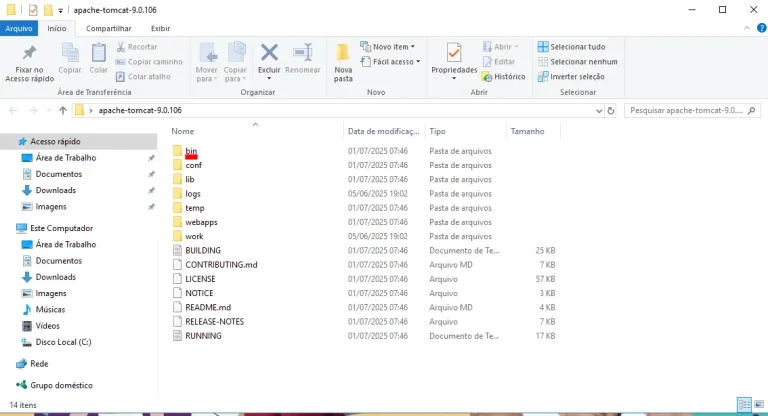Click Selecionar tudo

tap(571, 47)
